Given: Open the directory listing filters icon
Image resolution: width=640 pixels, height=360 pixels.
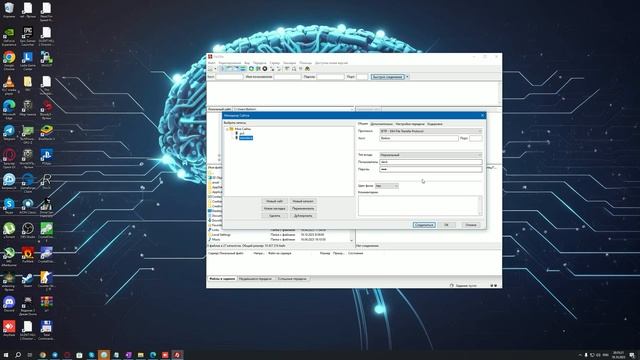Looking at the screenshot, I should click(287, 69).
